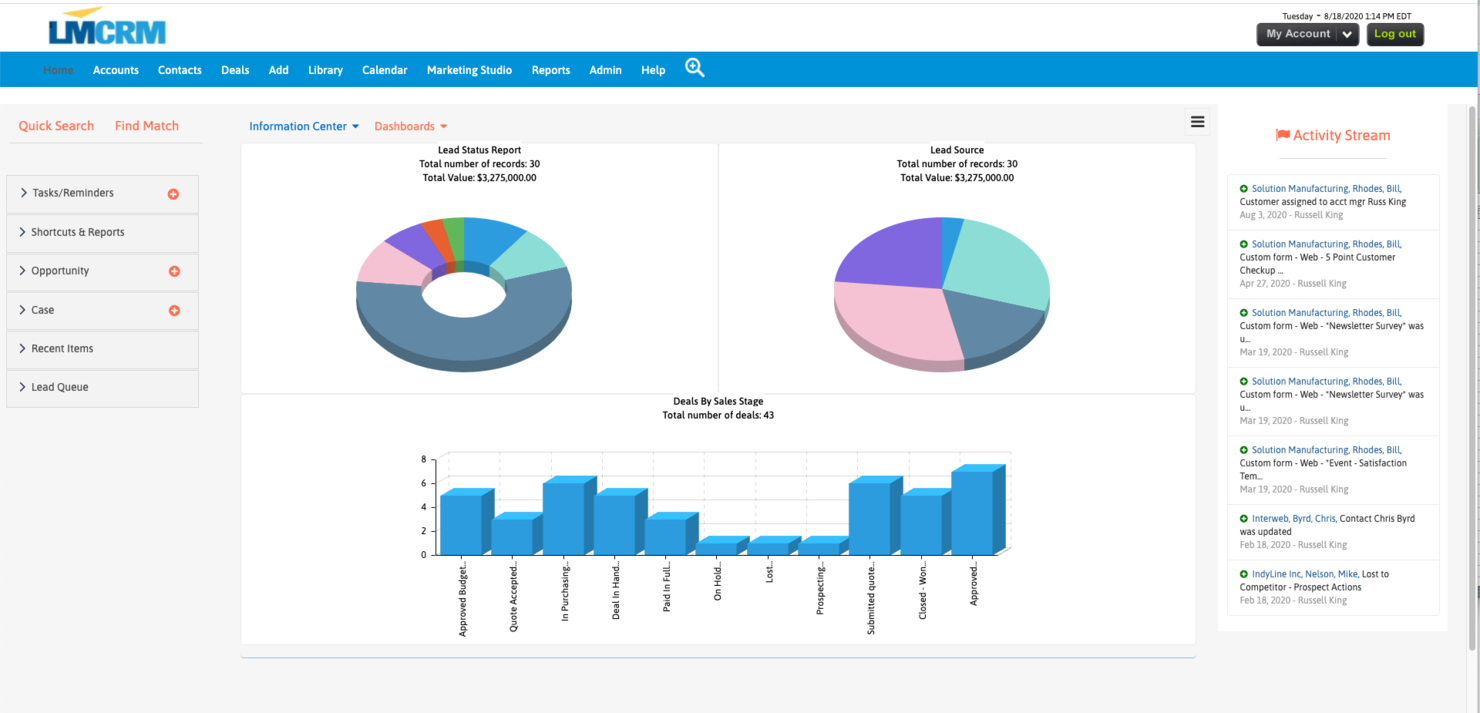The image size is (1480, 713).
Task: Click the Log out button
Action: click(1395, 33)
